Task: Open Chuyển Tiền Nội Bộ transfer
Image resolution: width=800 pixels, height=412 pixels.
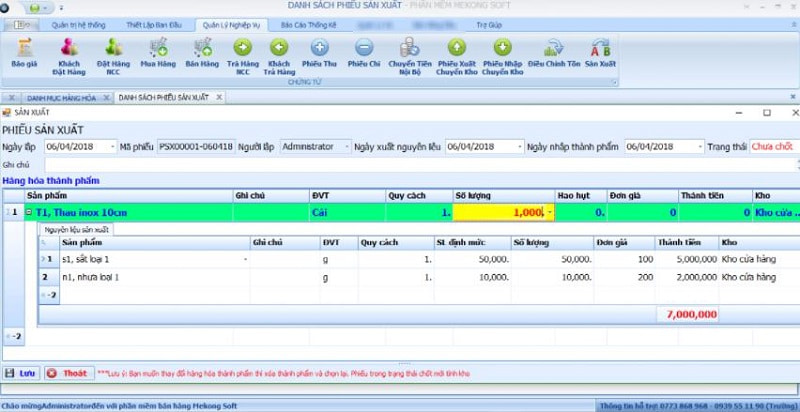Action: (x=408, y=54)
